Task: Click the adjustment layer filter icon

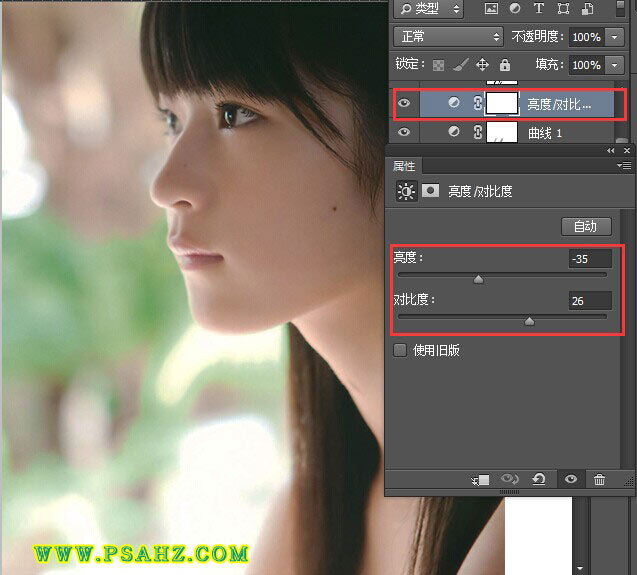Action: (515, 9)
